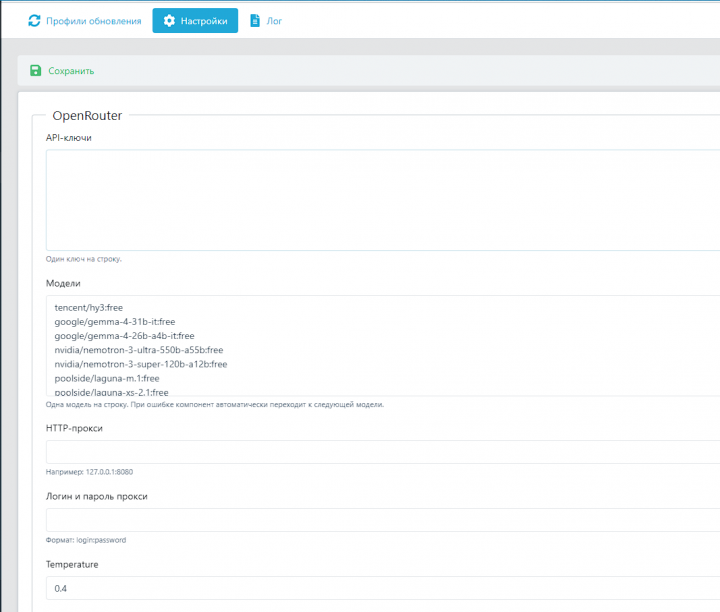Open the Профили обновления tab
This screenshot has width=720, height=612.
[85, 21]
